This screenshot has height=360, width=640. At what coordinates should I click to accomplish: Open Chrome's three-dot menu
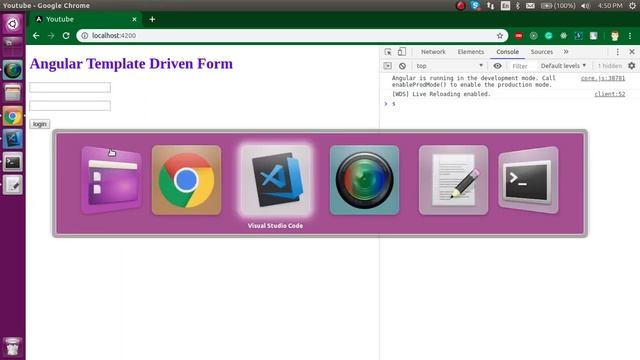click(x=630, y=36)
